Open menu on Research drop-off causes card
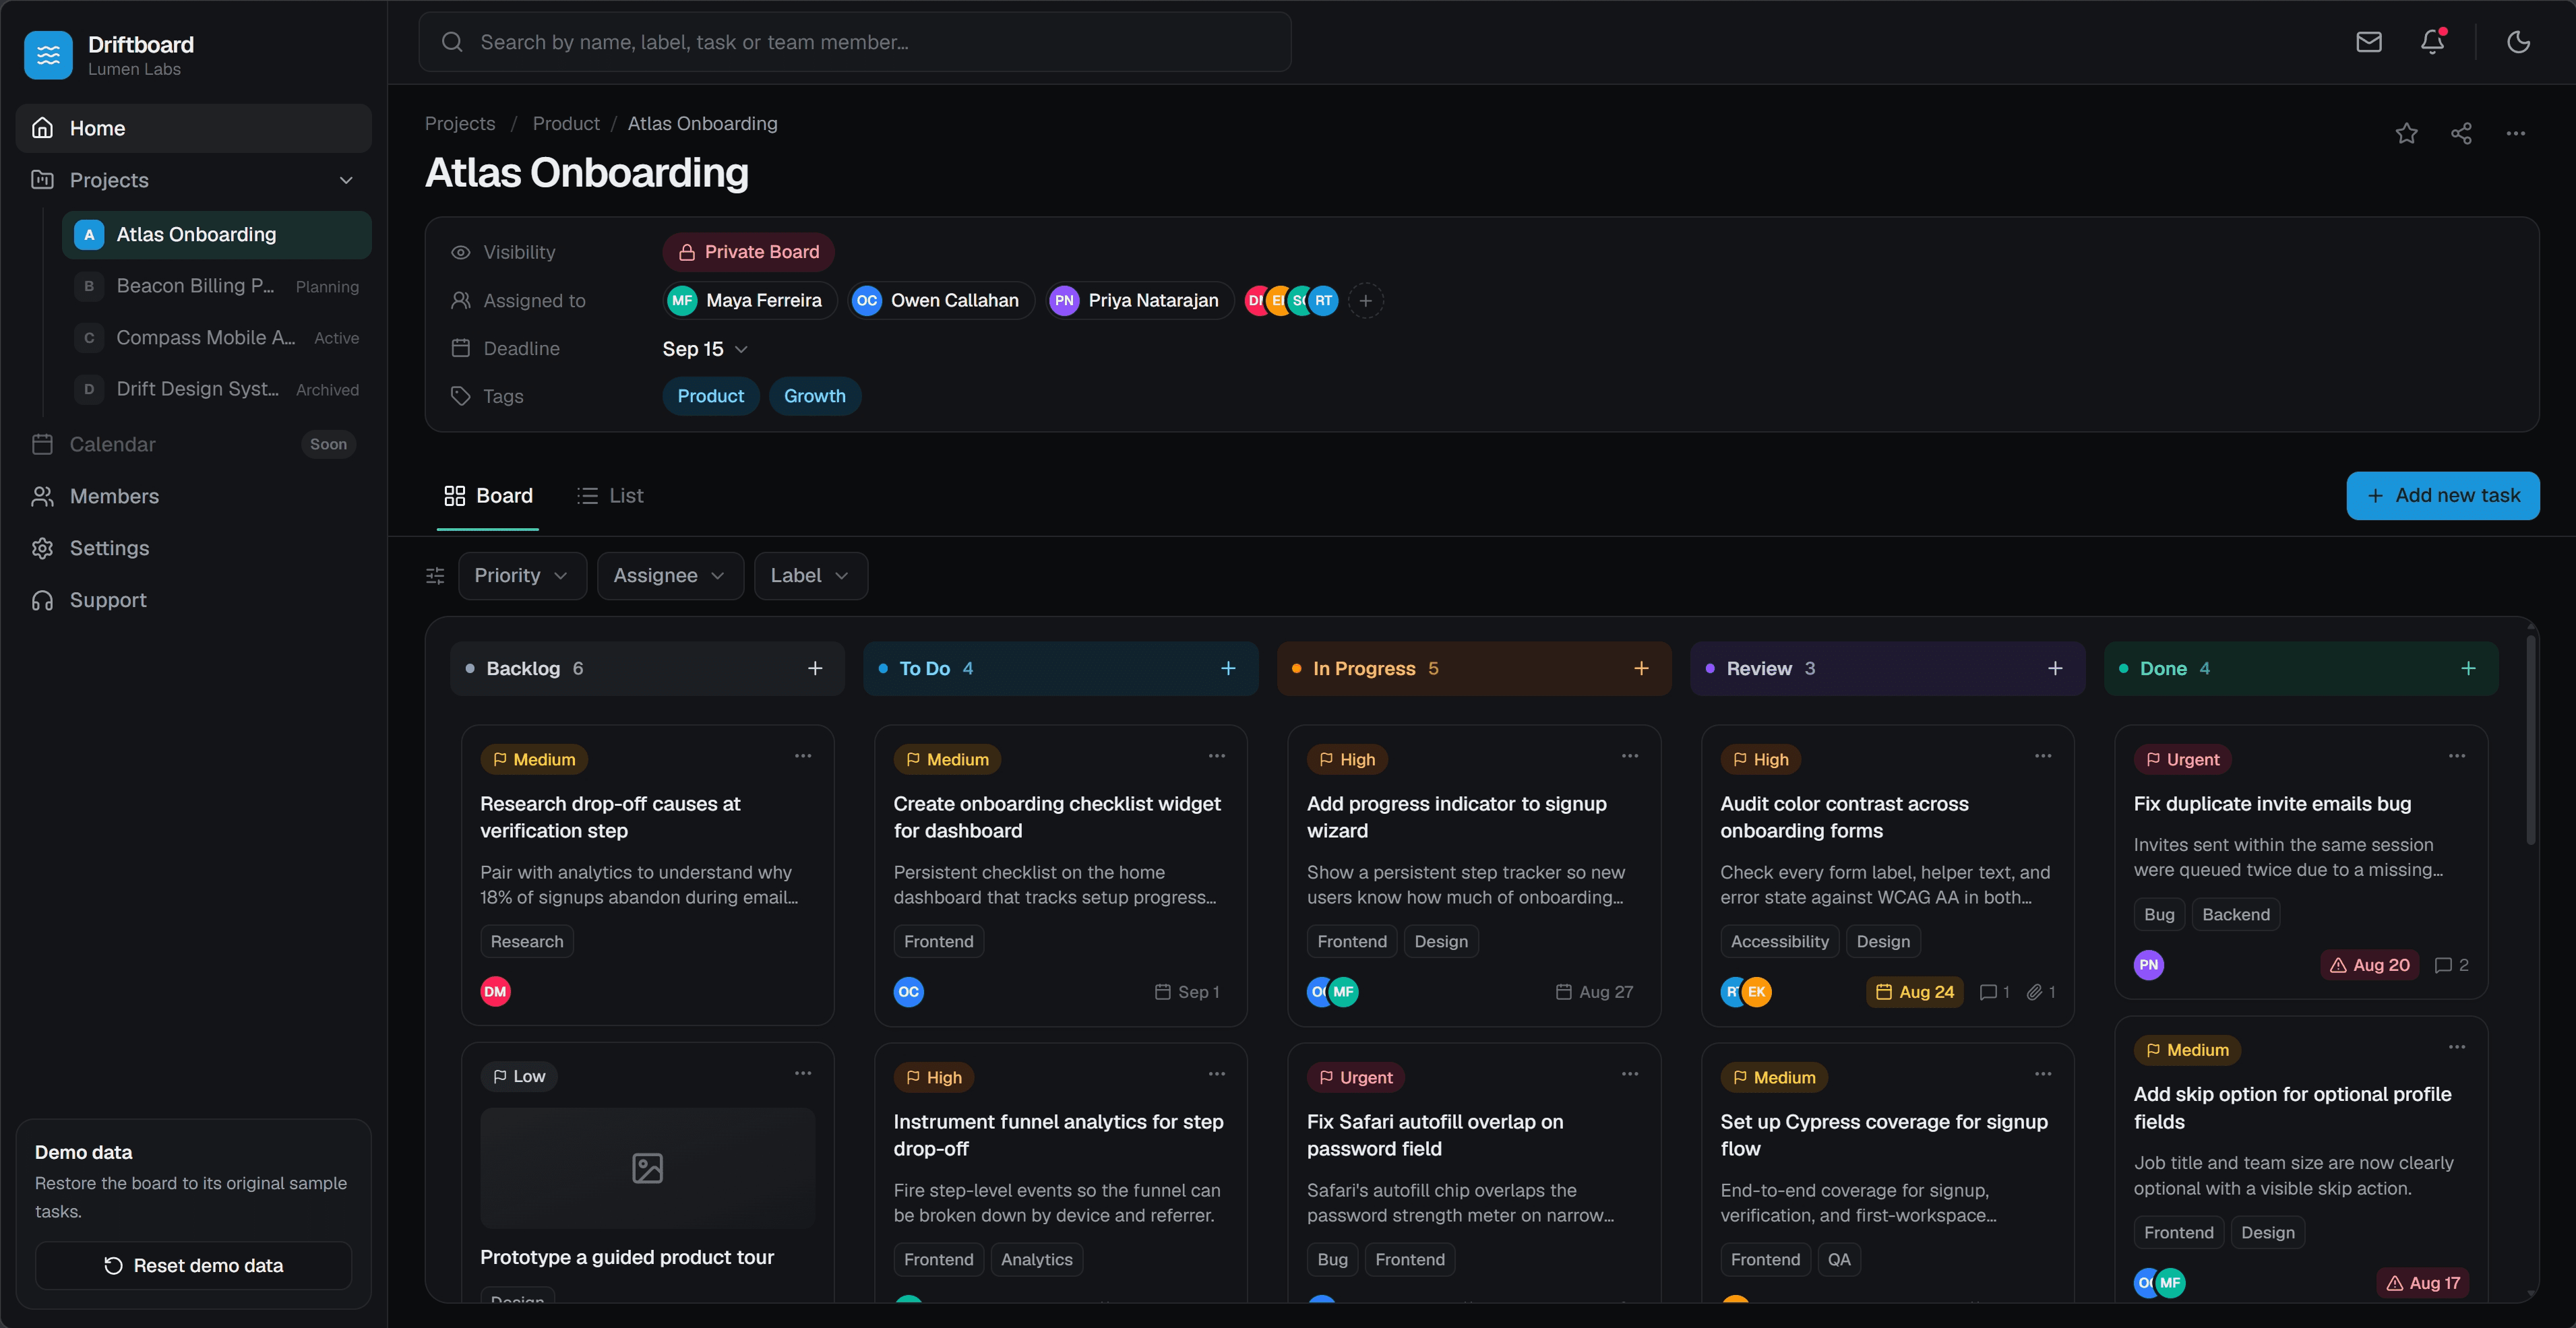 coord(803,756)
